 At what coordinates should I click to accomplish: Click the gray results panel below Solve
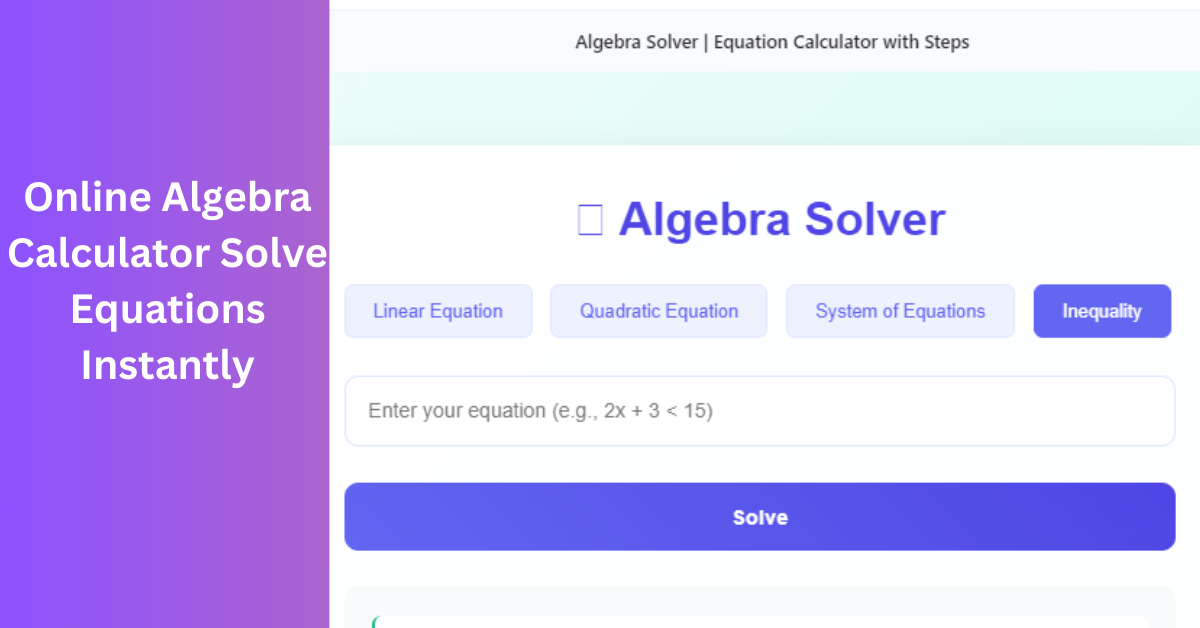coord(759,600)
